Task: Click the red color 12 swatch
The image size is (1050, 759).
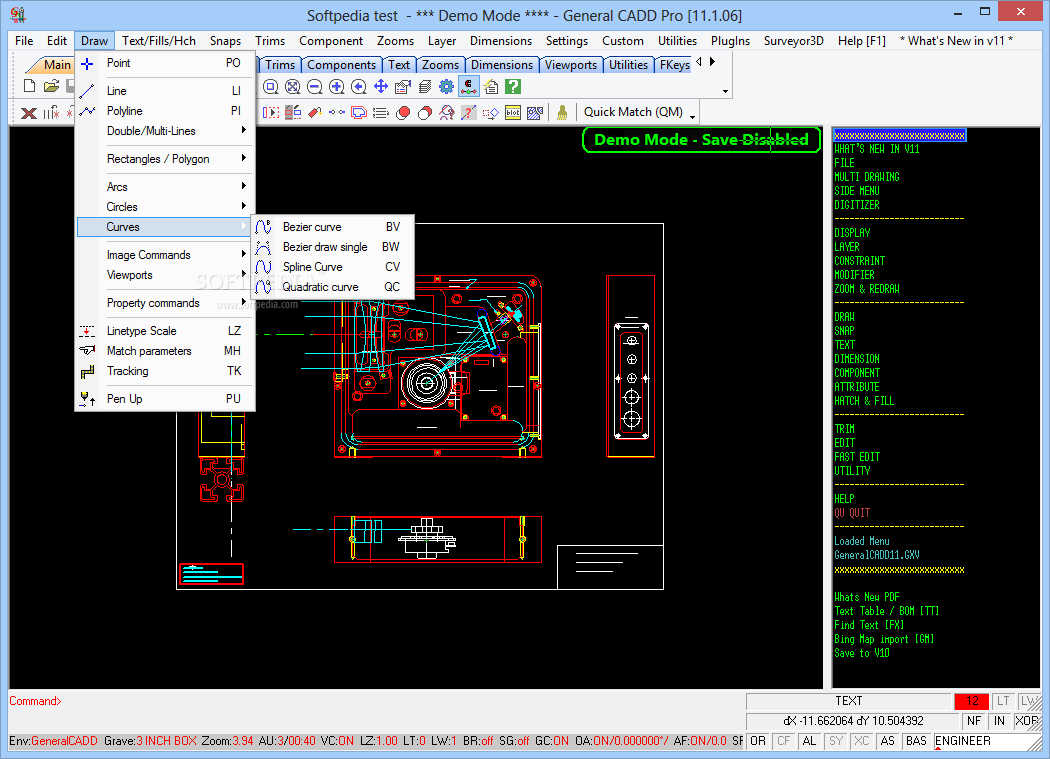Action: click(x=972, y=701)
